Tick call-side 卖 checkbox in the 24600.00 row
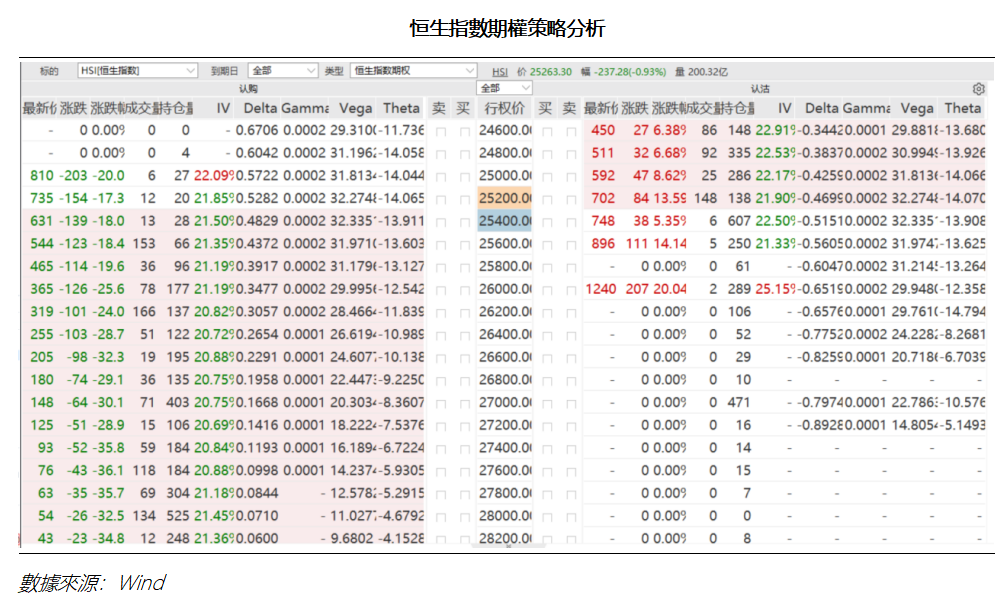The image size is (1004, 615). click(x=441, y=131)
